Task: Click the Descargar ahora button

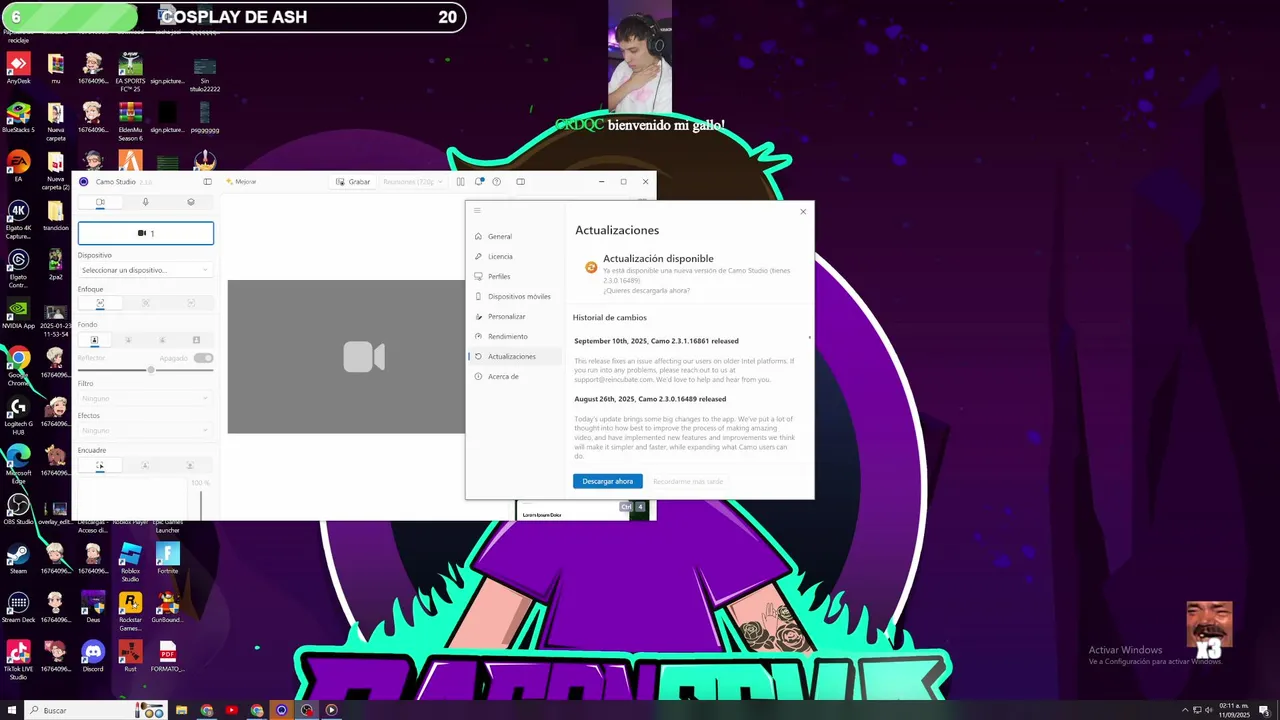Action: (x=608, y=481)
